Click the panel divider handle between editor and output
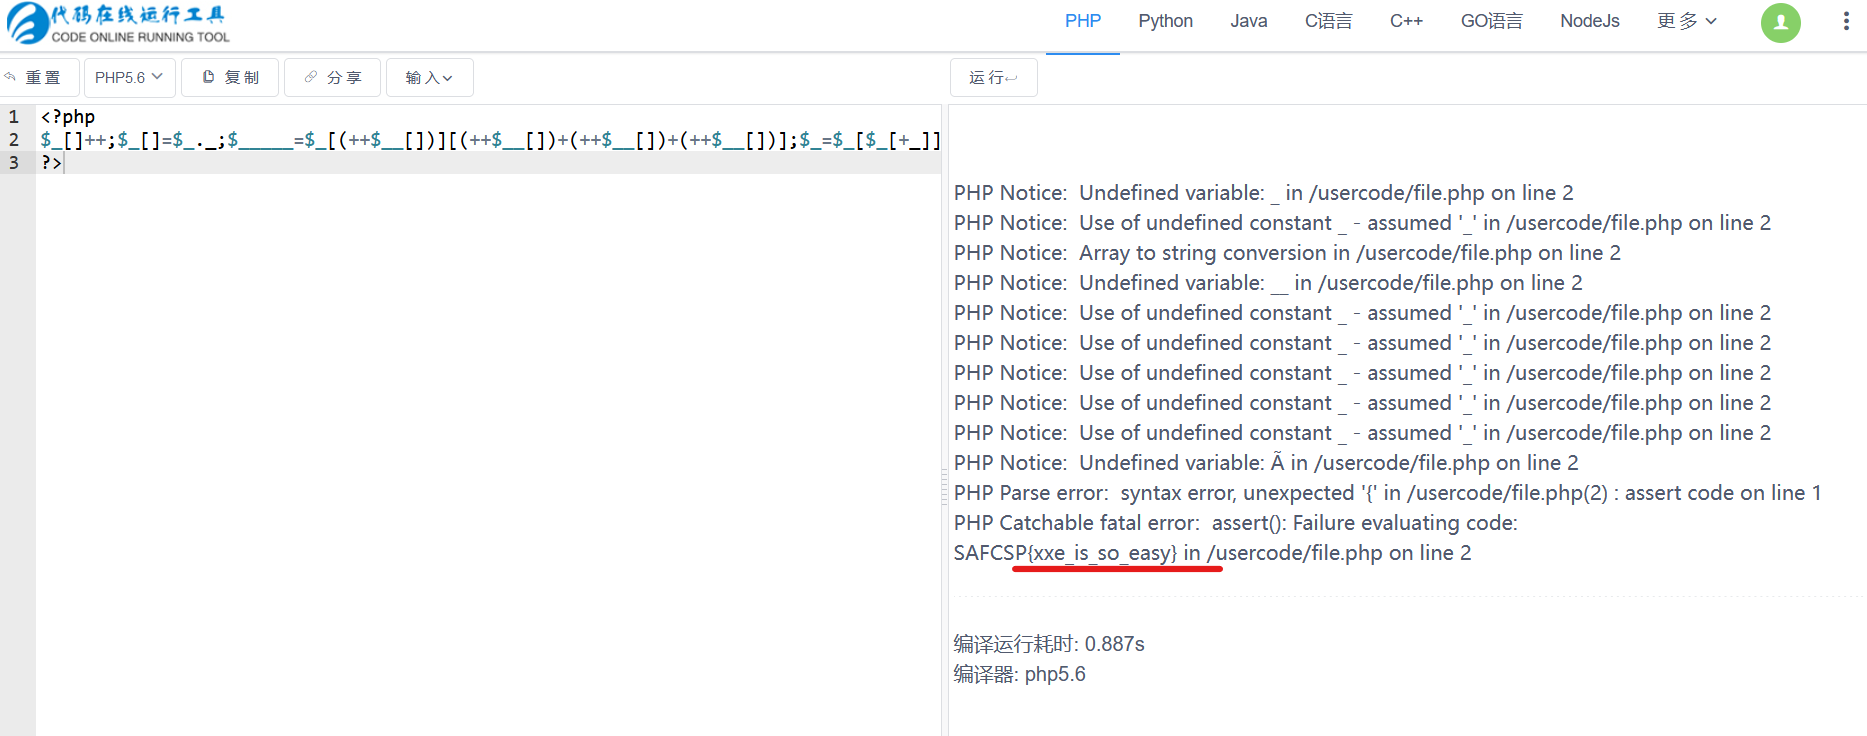1867x736 pixels. tap(944, 486)
